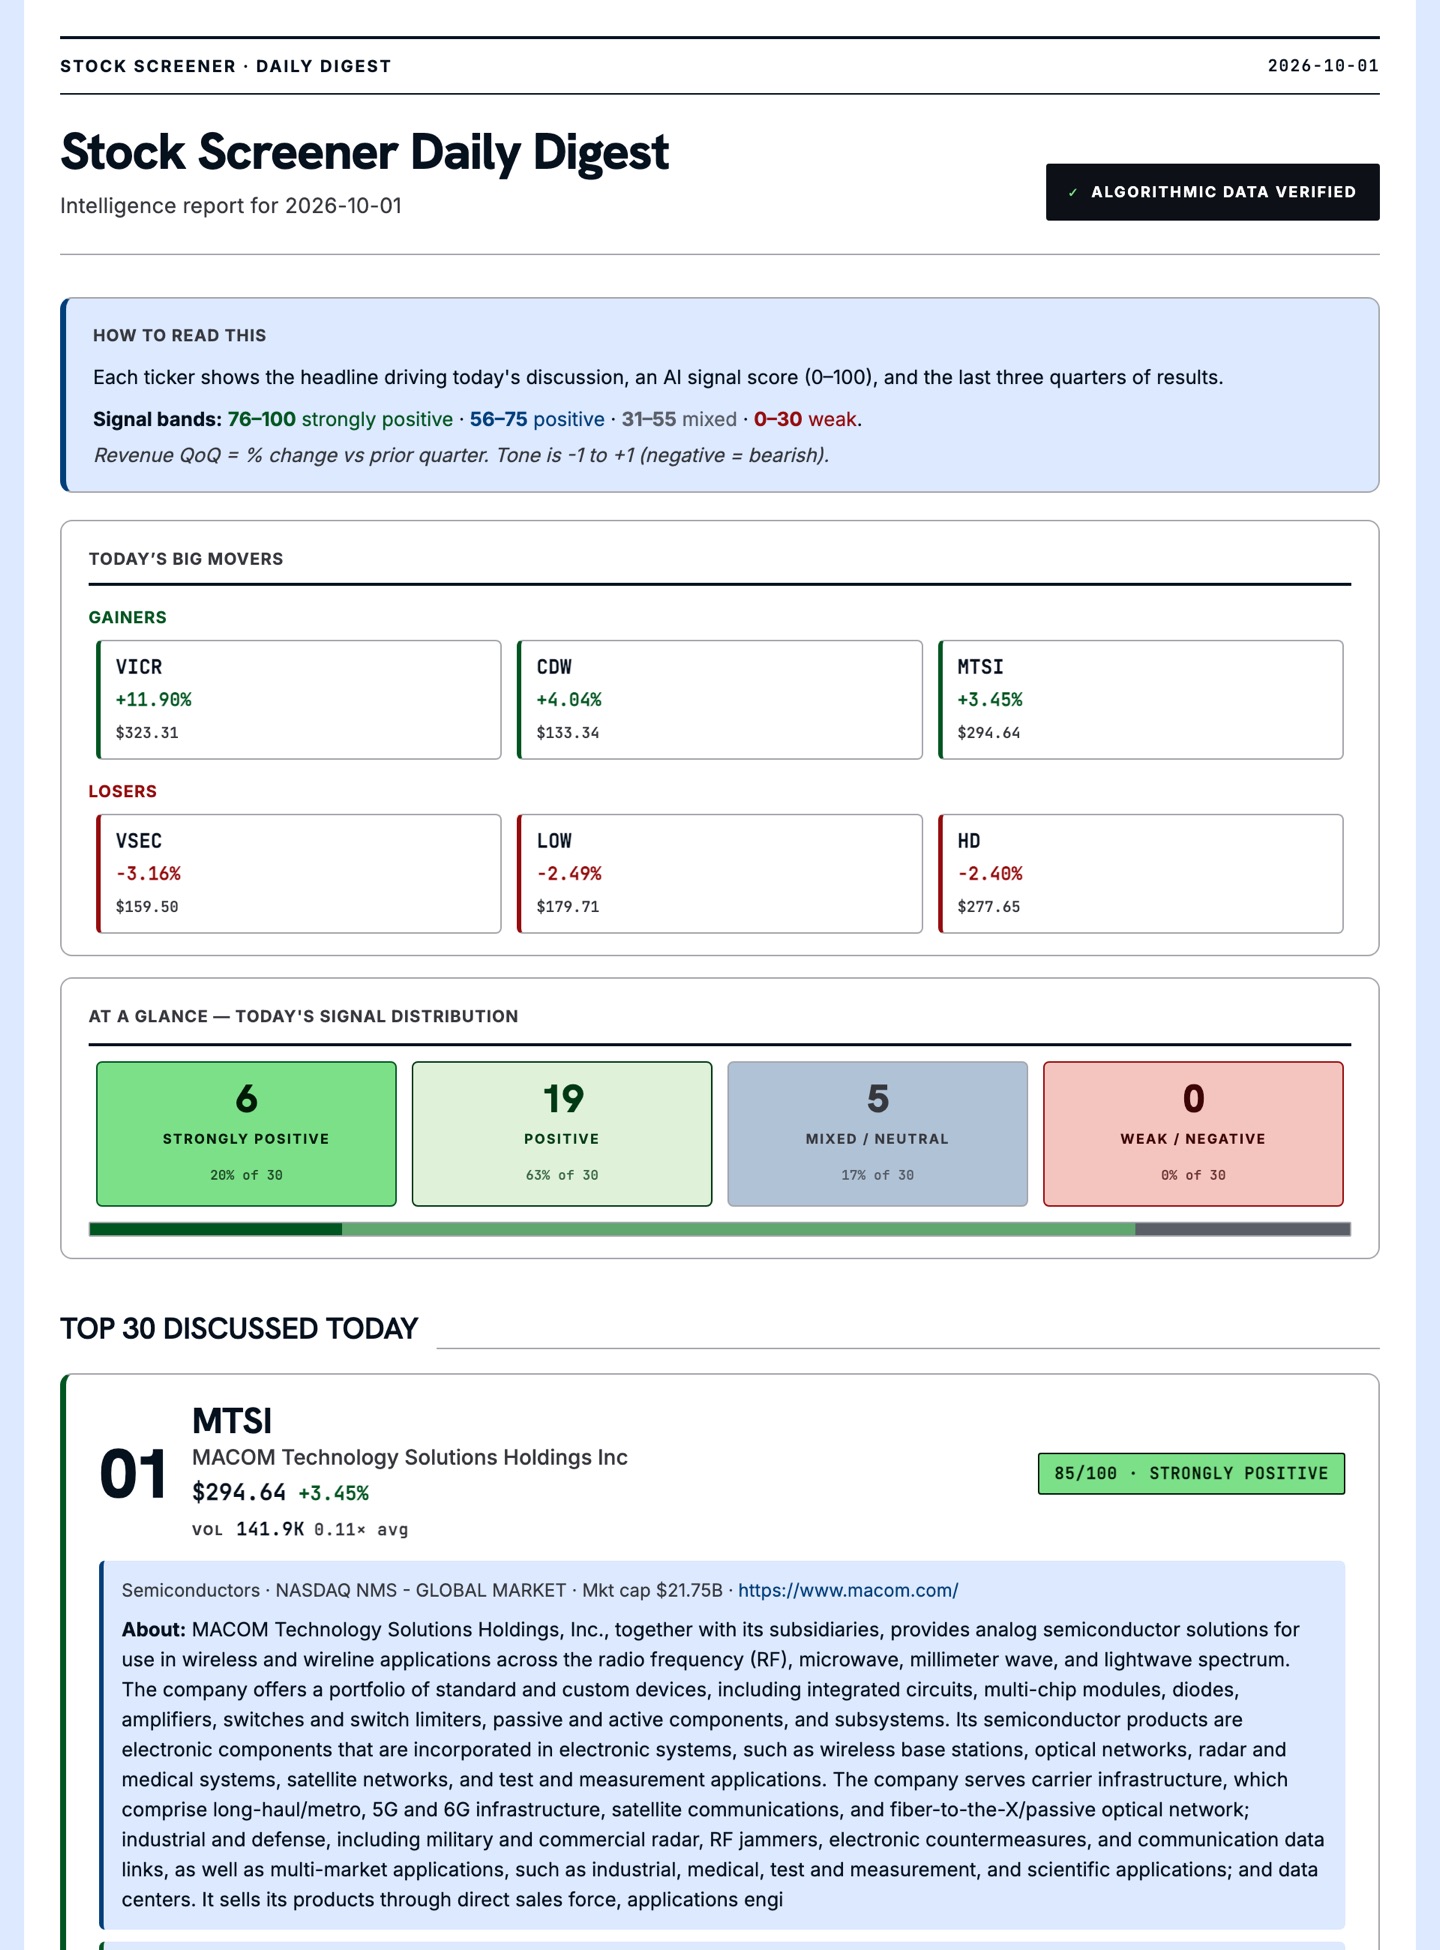Screen dimensions: 1440x1950
Task: Click the rank number 01
Action: coord(133,1475)
